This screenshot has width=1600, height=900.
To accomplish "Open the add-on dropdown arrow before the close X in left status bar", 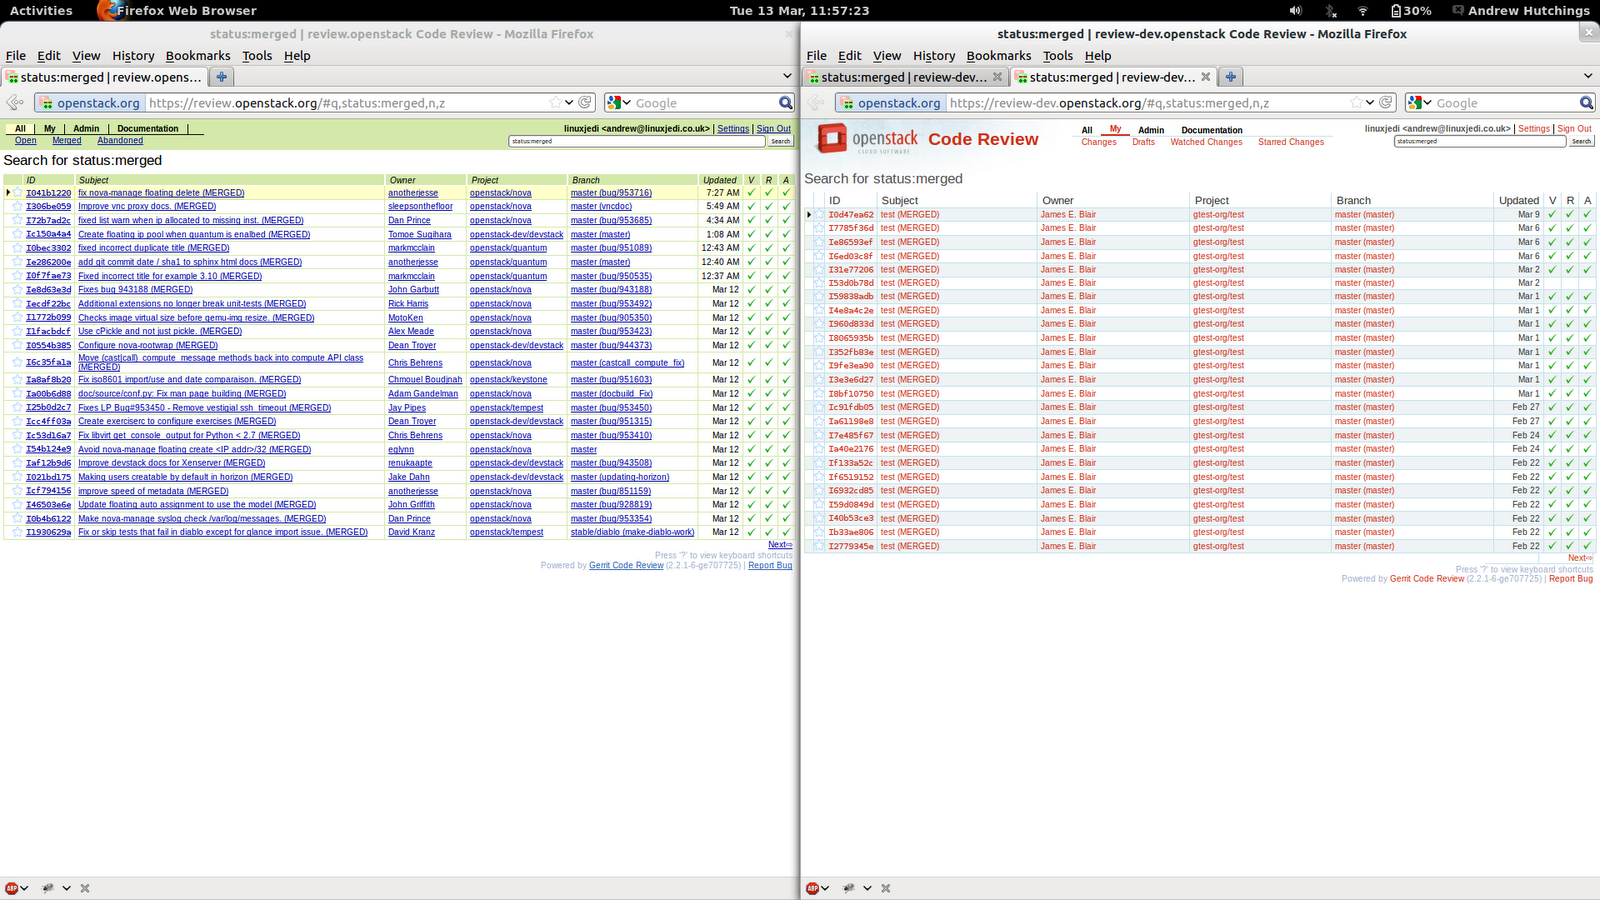I will click(x=67, y=888).
